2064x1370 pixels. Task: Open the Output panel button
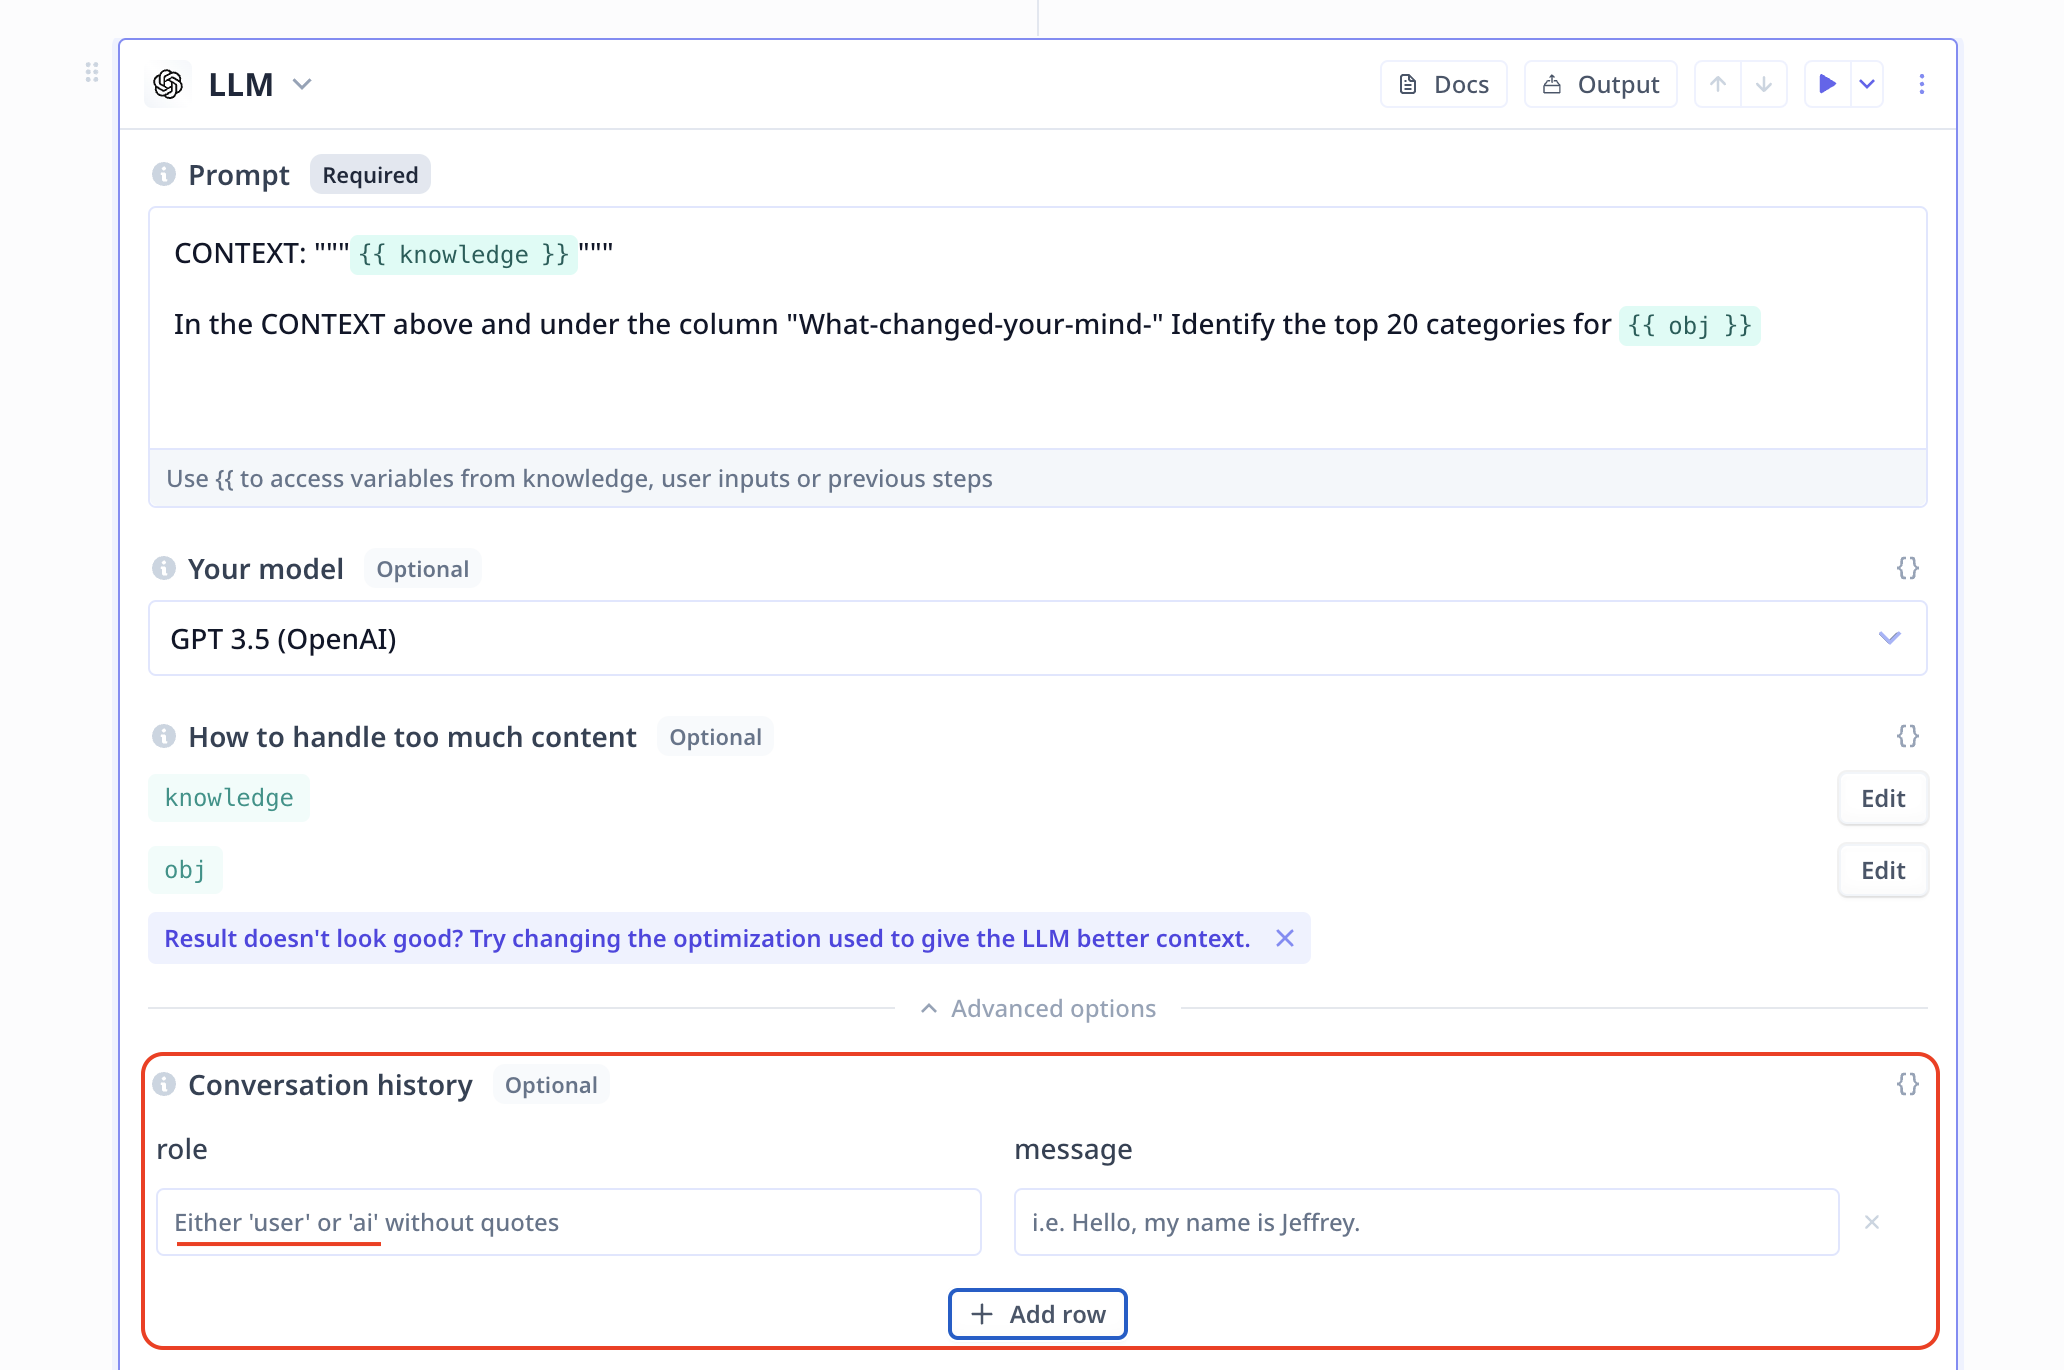(x=1600, y=84)
